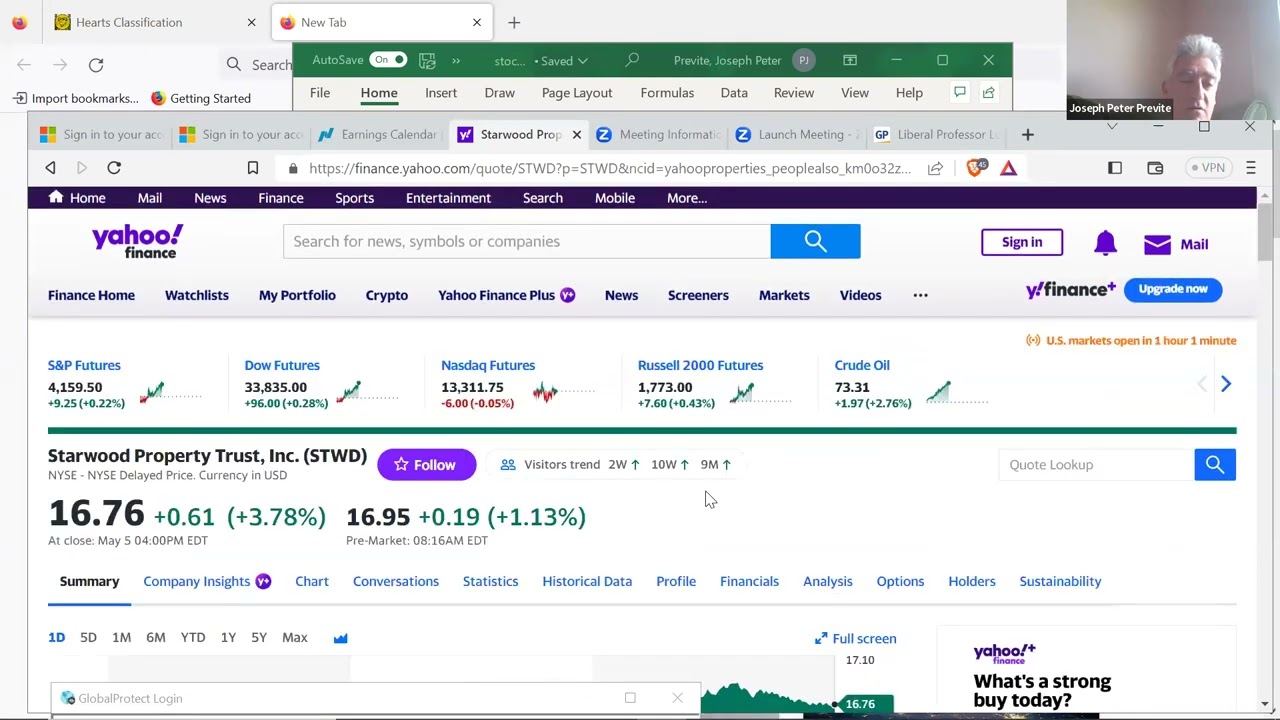Screen dimensions: 1280x720
Task: Open the Excel Home ribbon tab
Action: click(379, 93)
